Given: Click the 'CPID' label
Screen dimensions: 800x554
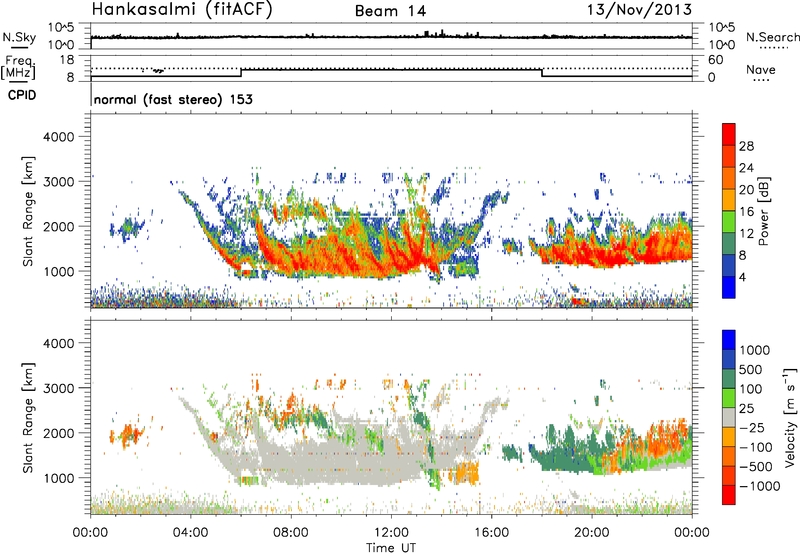Looking at the screenshot, I should click(22, 95).
